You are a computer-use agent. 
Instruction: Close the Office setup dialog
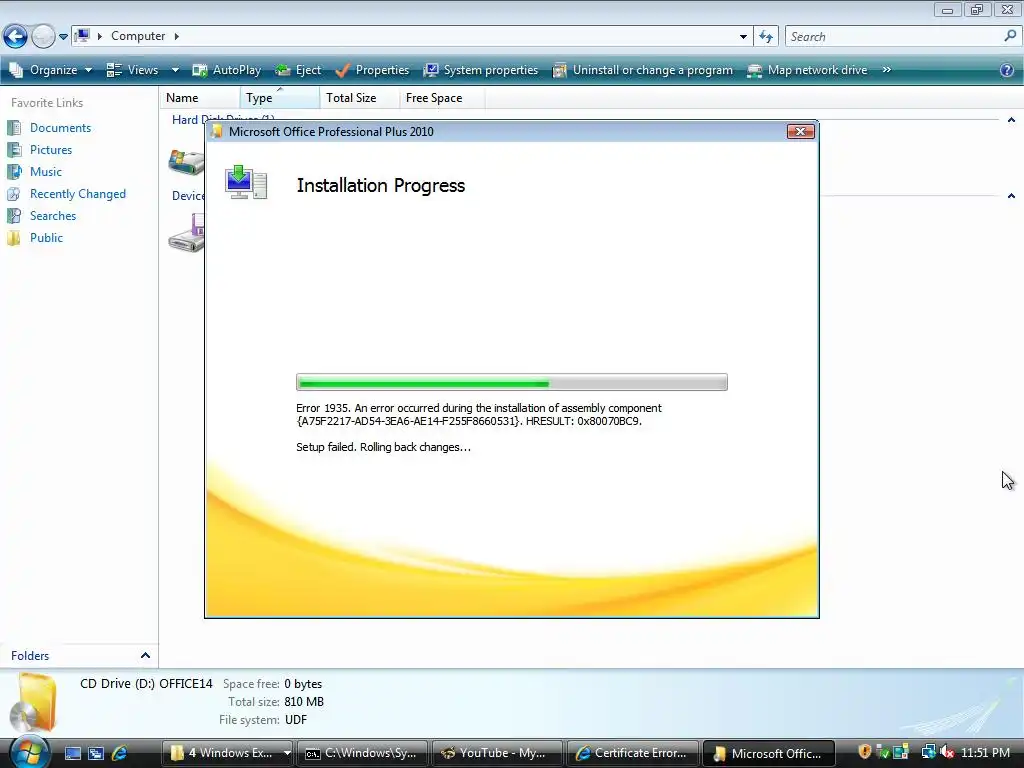click(800, 131)
